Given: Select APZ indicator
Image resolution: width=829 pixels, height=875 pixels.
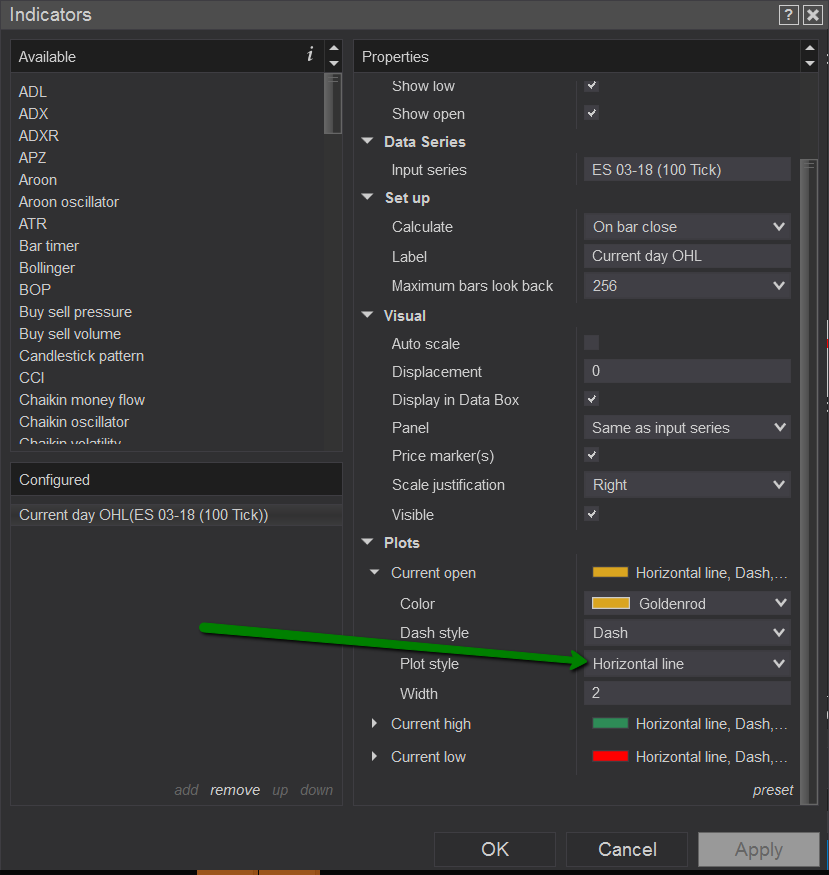Looking at the screenshot, I should (32, 158).
